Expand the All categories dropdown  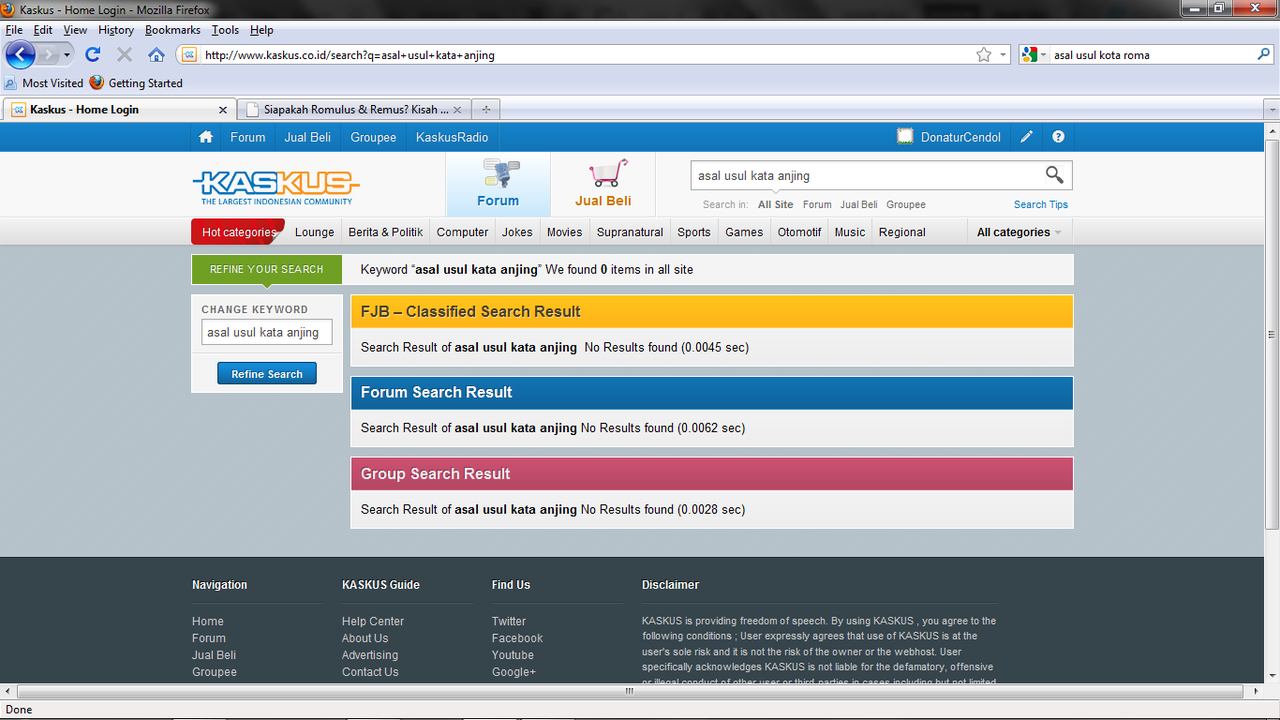click(x=1019, y=232)
